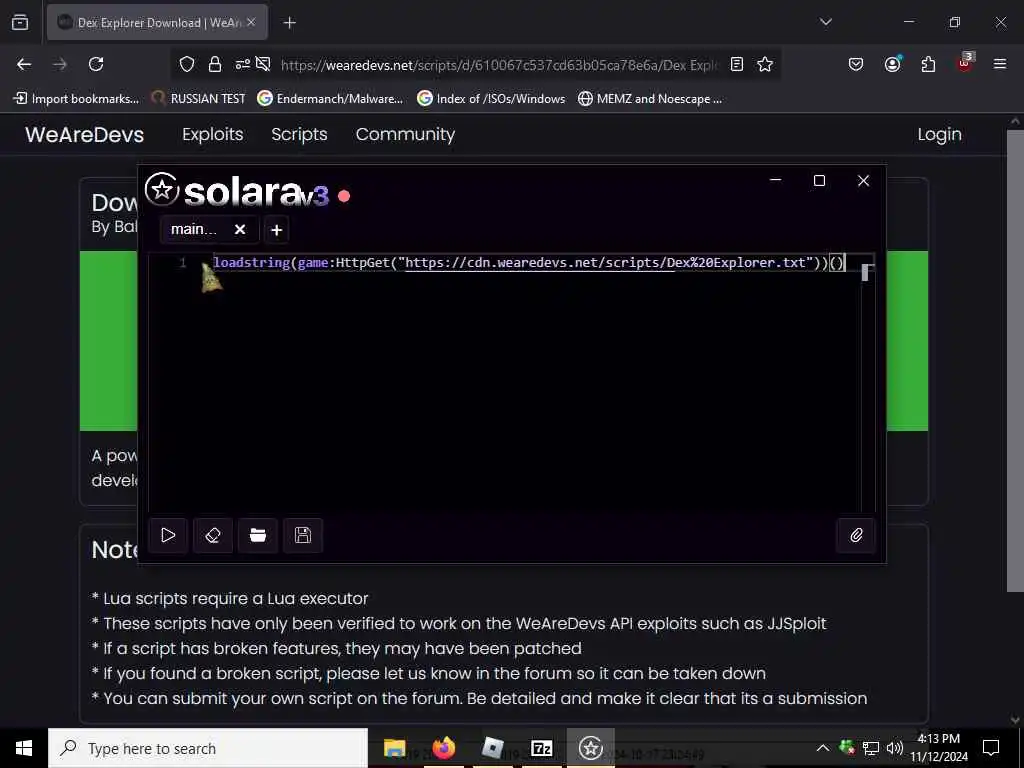Click the Login link on WeAreDevs

point(939,135)
